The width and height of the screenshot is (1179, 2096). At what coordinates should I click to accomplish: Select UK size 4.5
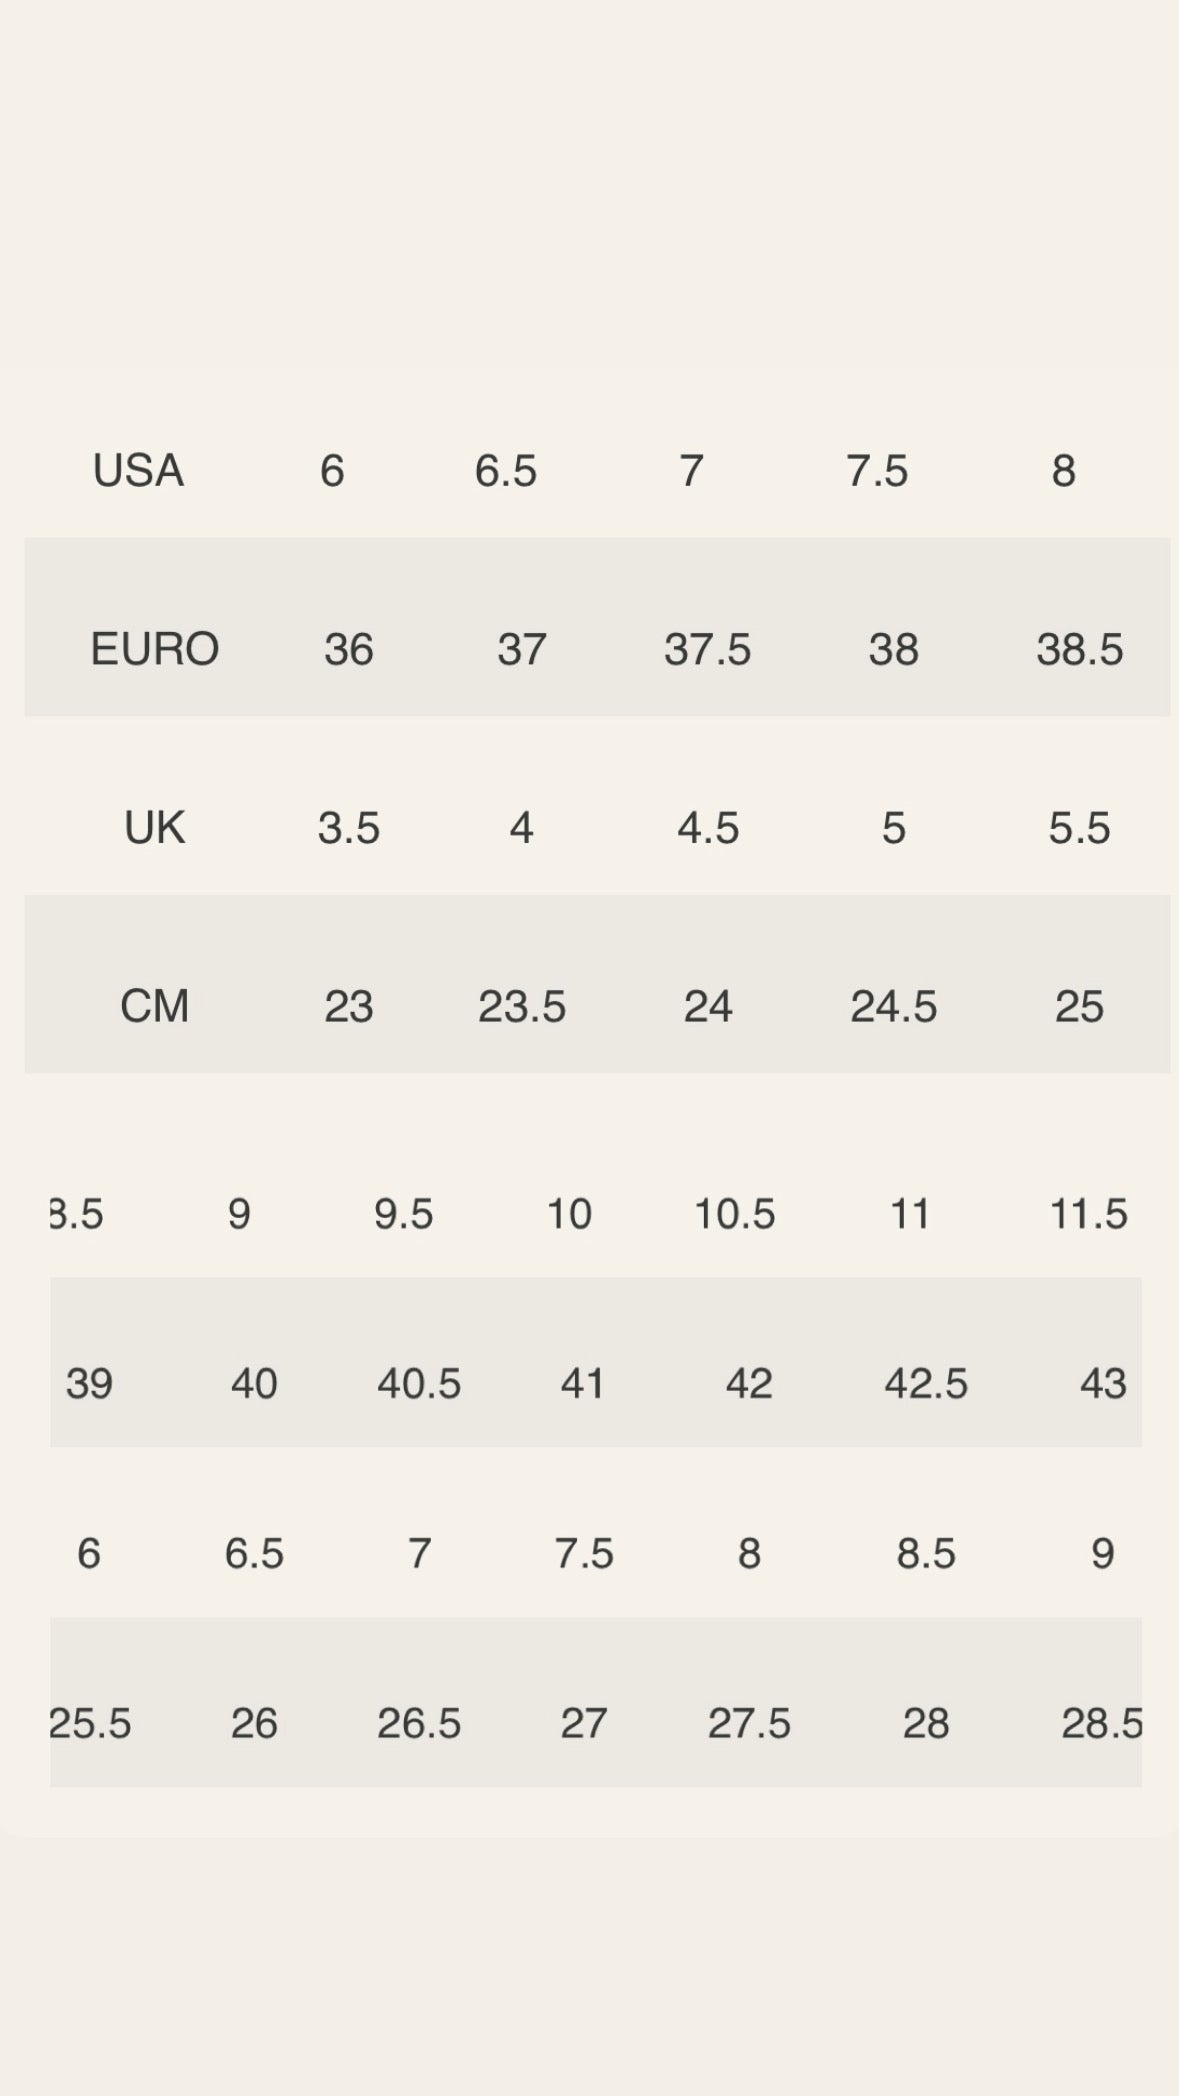tap(707, 828)
